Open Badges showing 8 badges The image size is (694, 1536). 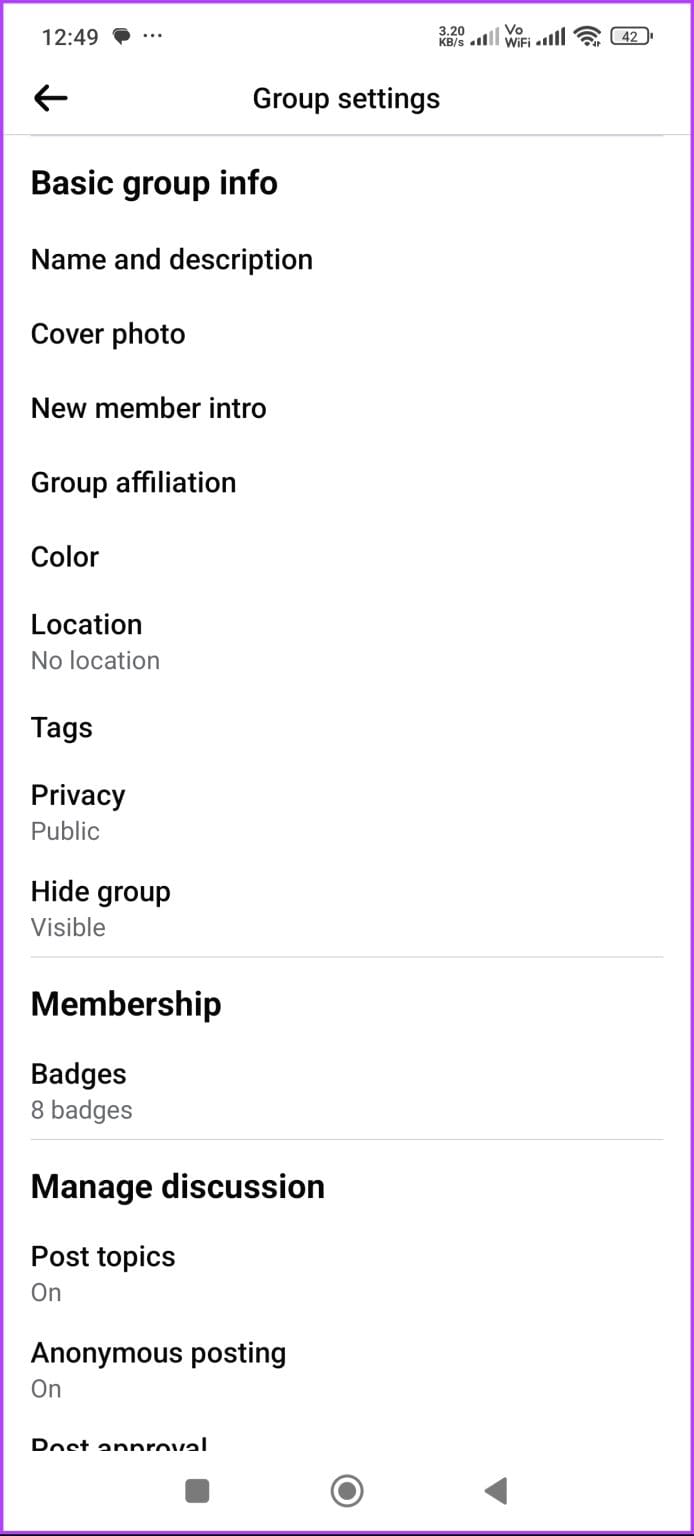pos(79,1088)
